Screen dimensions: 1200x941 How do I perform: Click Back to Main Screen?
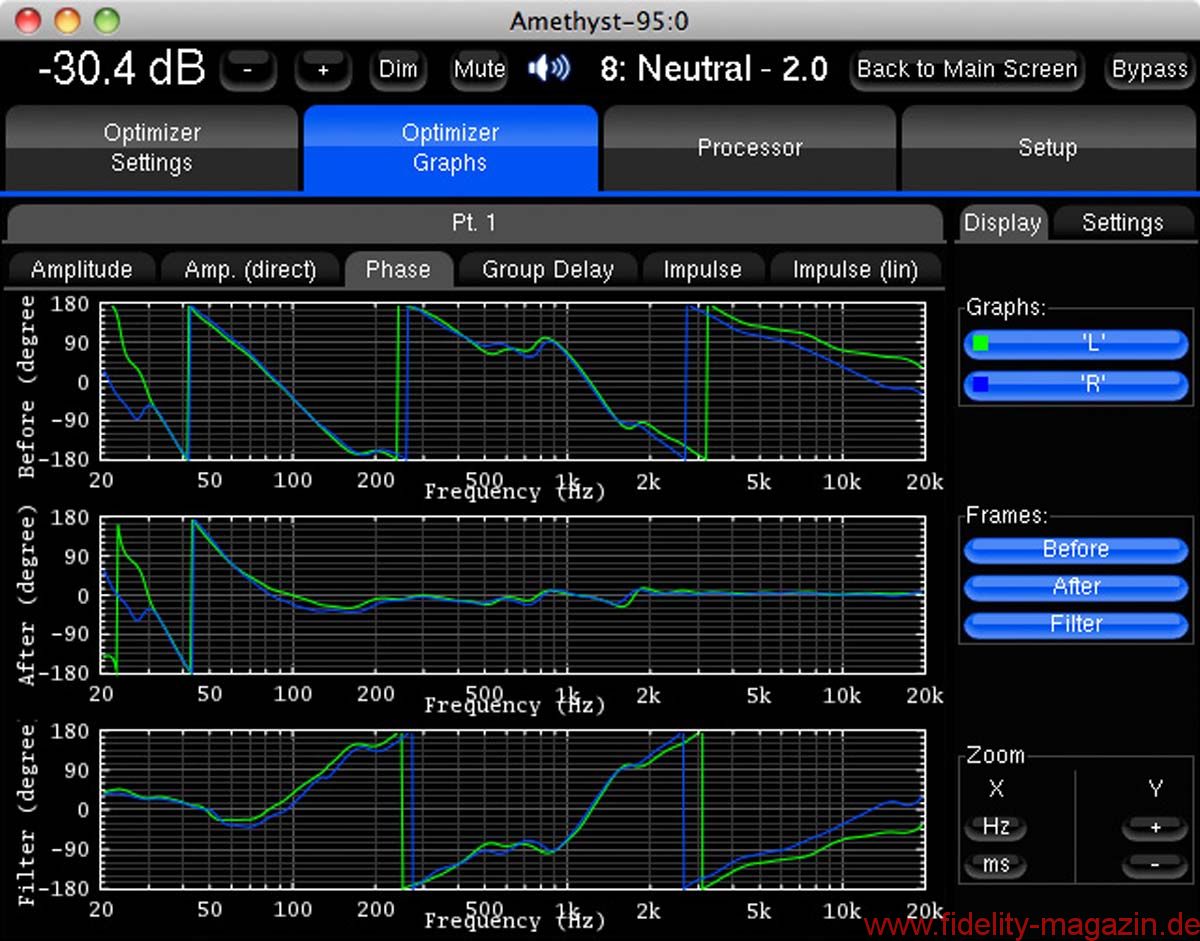click(x=967, y=70)
